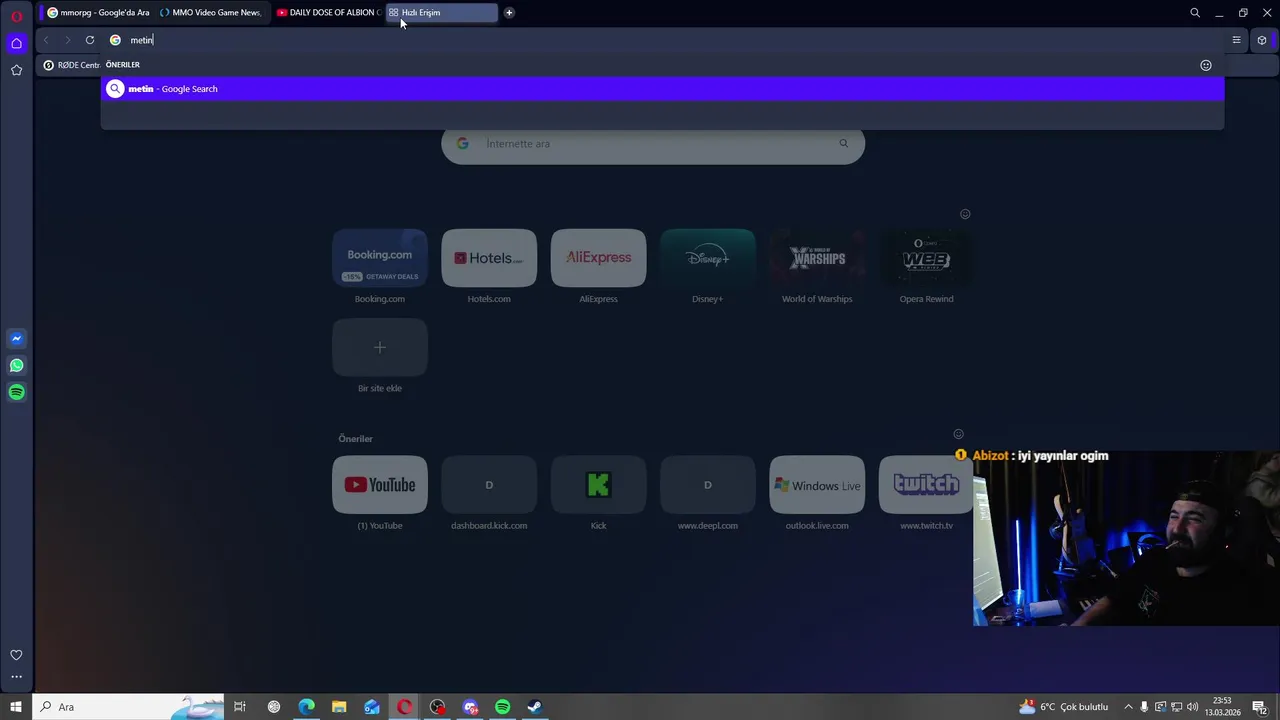Open Messenger in the Opera sidebar
The width and height of the screenshot is (1280, 720).
coord(16,339)
